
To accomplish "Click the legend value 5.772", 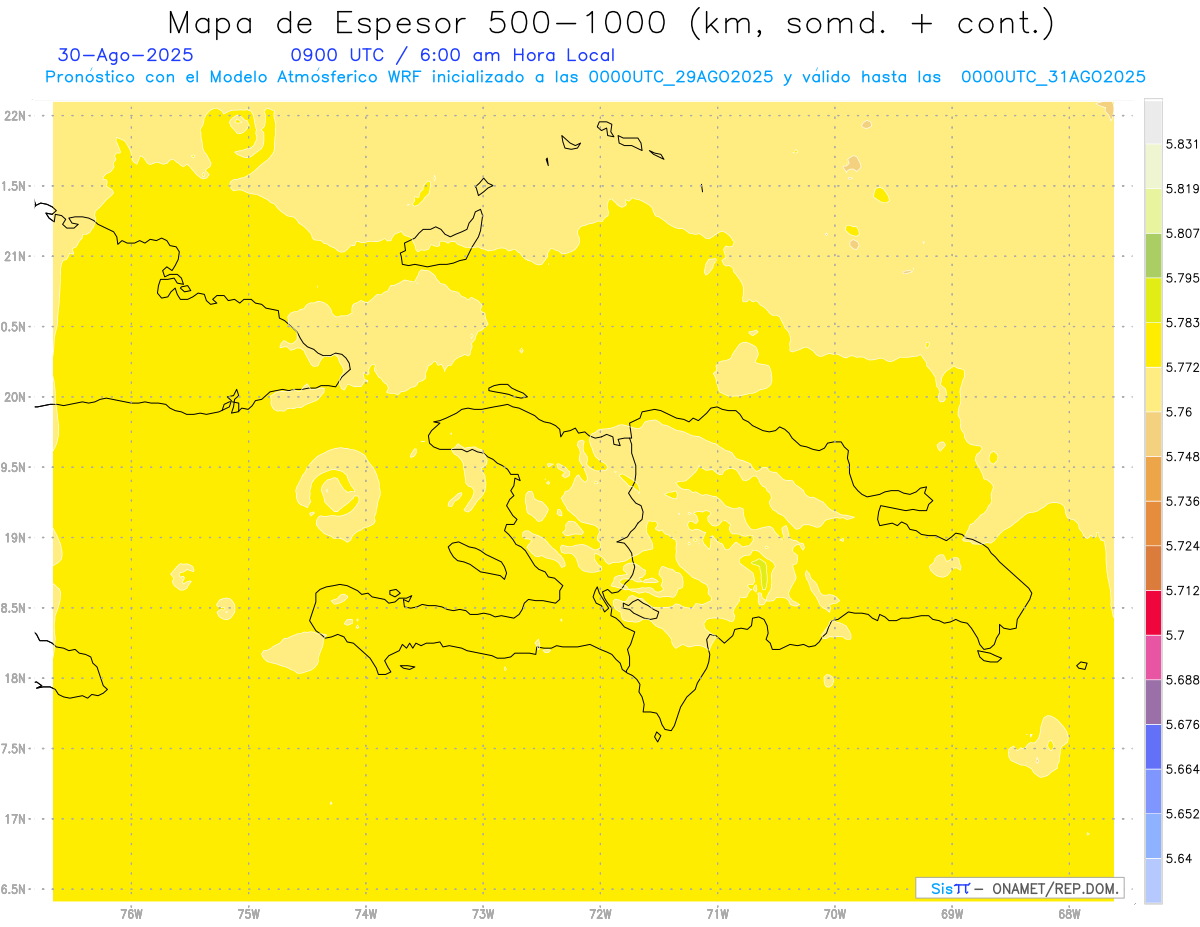I will click(x=1183, y=368).
